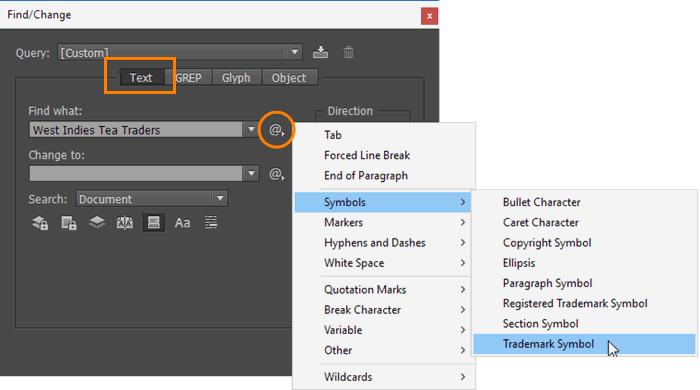Click the Delete Query trash icon

349,52
